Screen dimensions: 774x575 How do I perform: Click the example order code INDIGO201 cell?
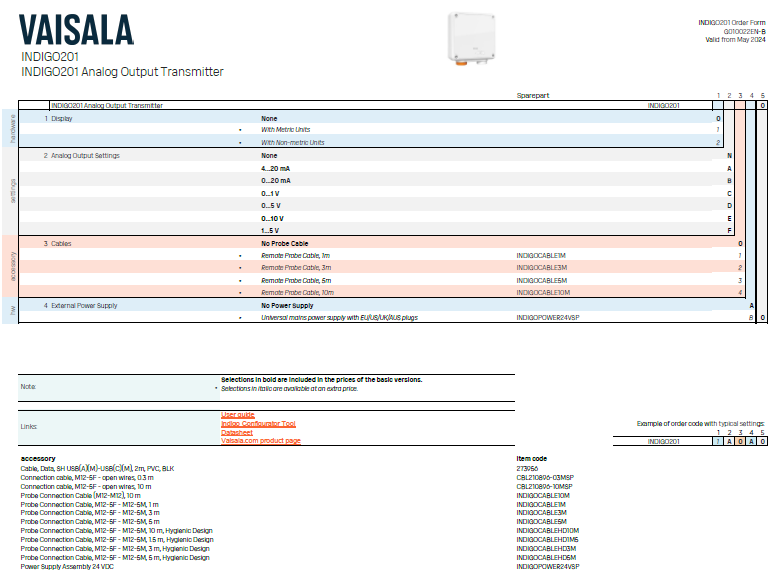tap(663, 441)
